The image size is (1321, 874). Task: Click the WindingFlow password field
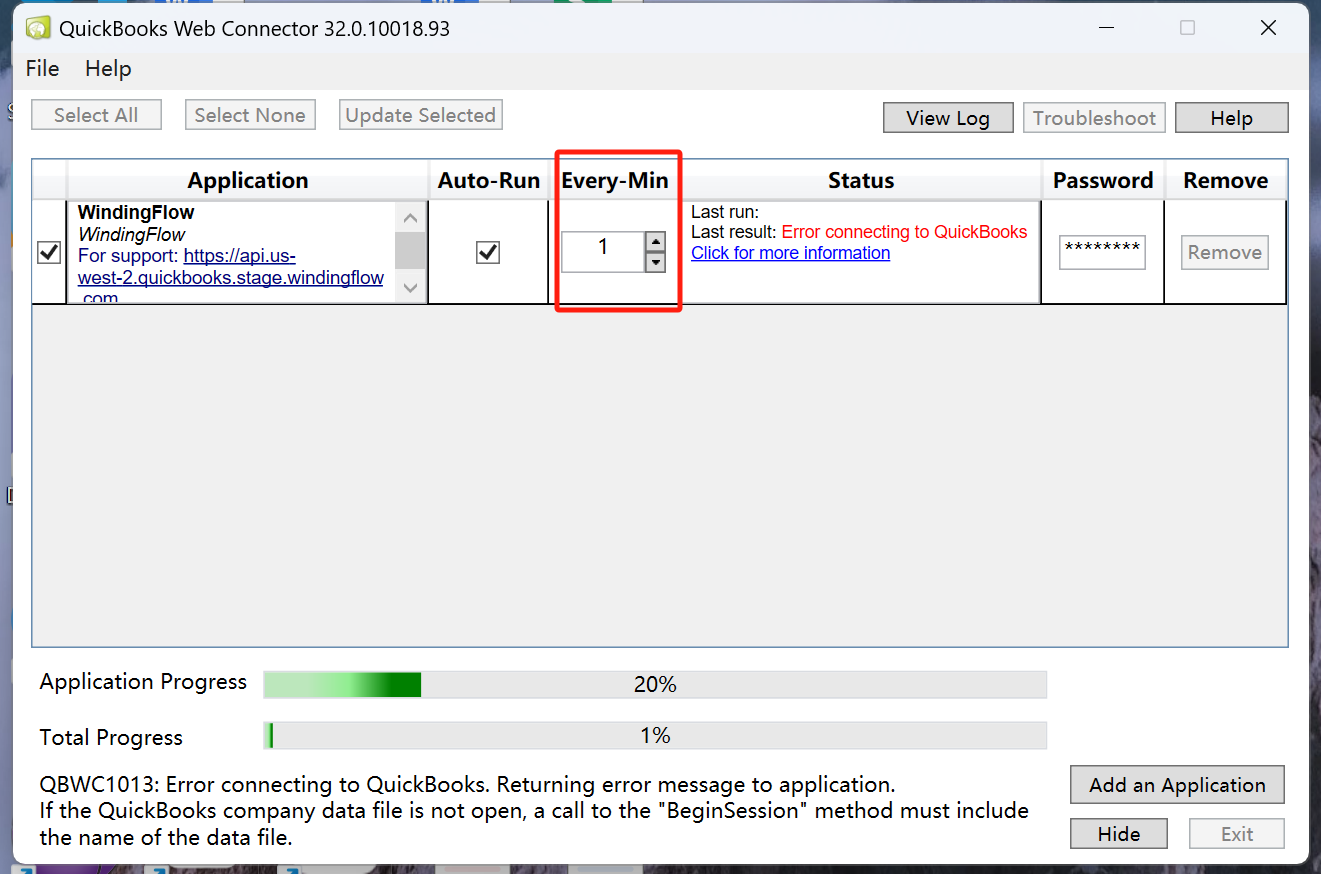pyautogui.click(x=1102, y=252)
